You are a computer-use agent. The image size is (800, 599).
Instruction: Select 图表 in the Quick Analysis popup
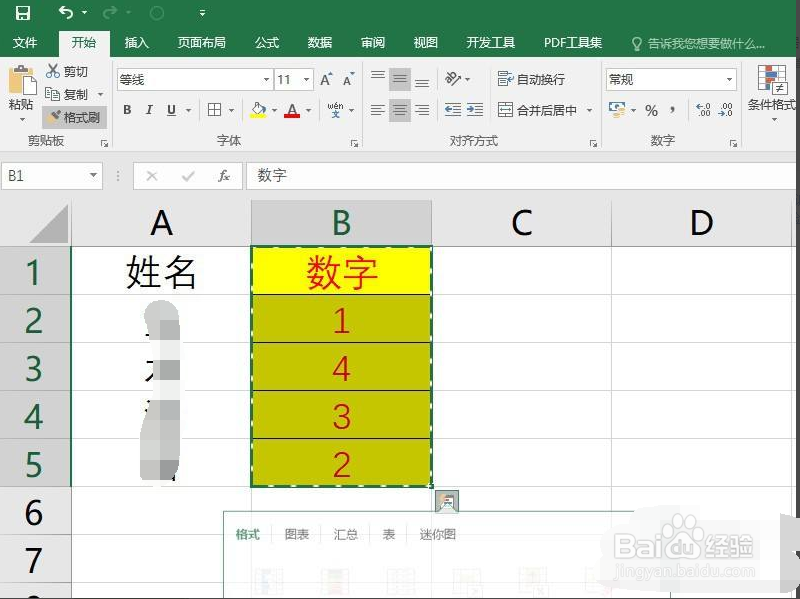(296, 534)
